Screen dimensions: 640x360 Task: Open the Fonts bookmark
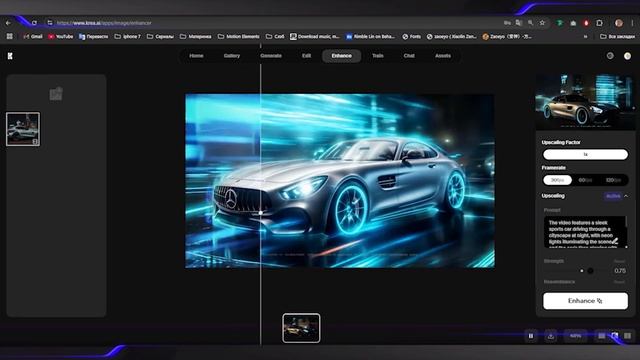point(411,36)
